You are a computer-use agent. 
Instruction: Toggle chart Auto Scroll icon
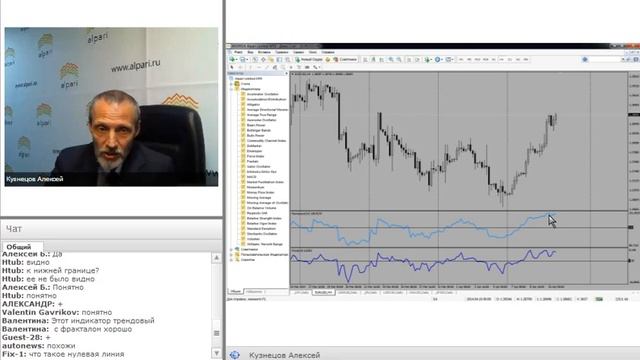[409, 60]
